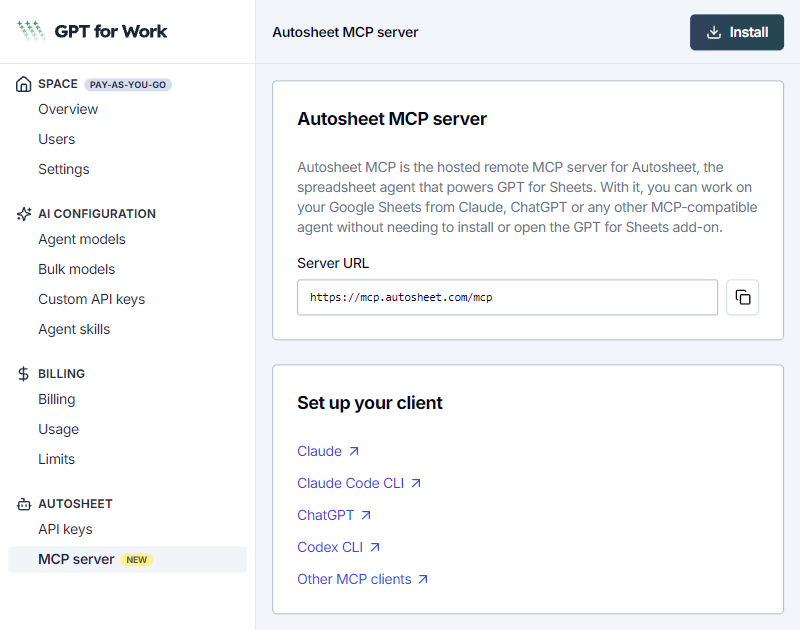Click the Autosheet robot icon

click(23, 504)
